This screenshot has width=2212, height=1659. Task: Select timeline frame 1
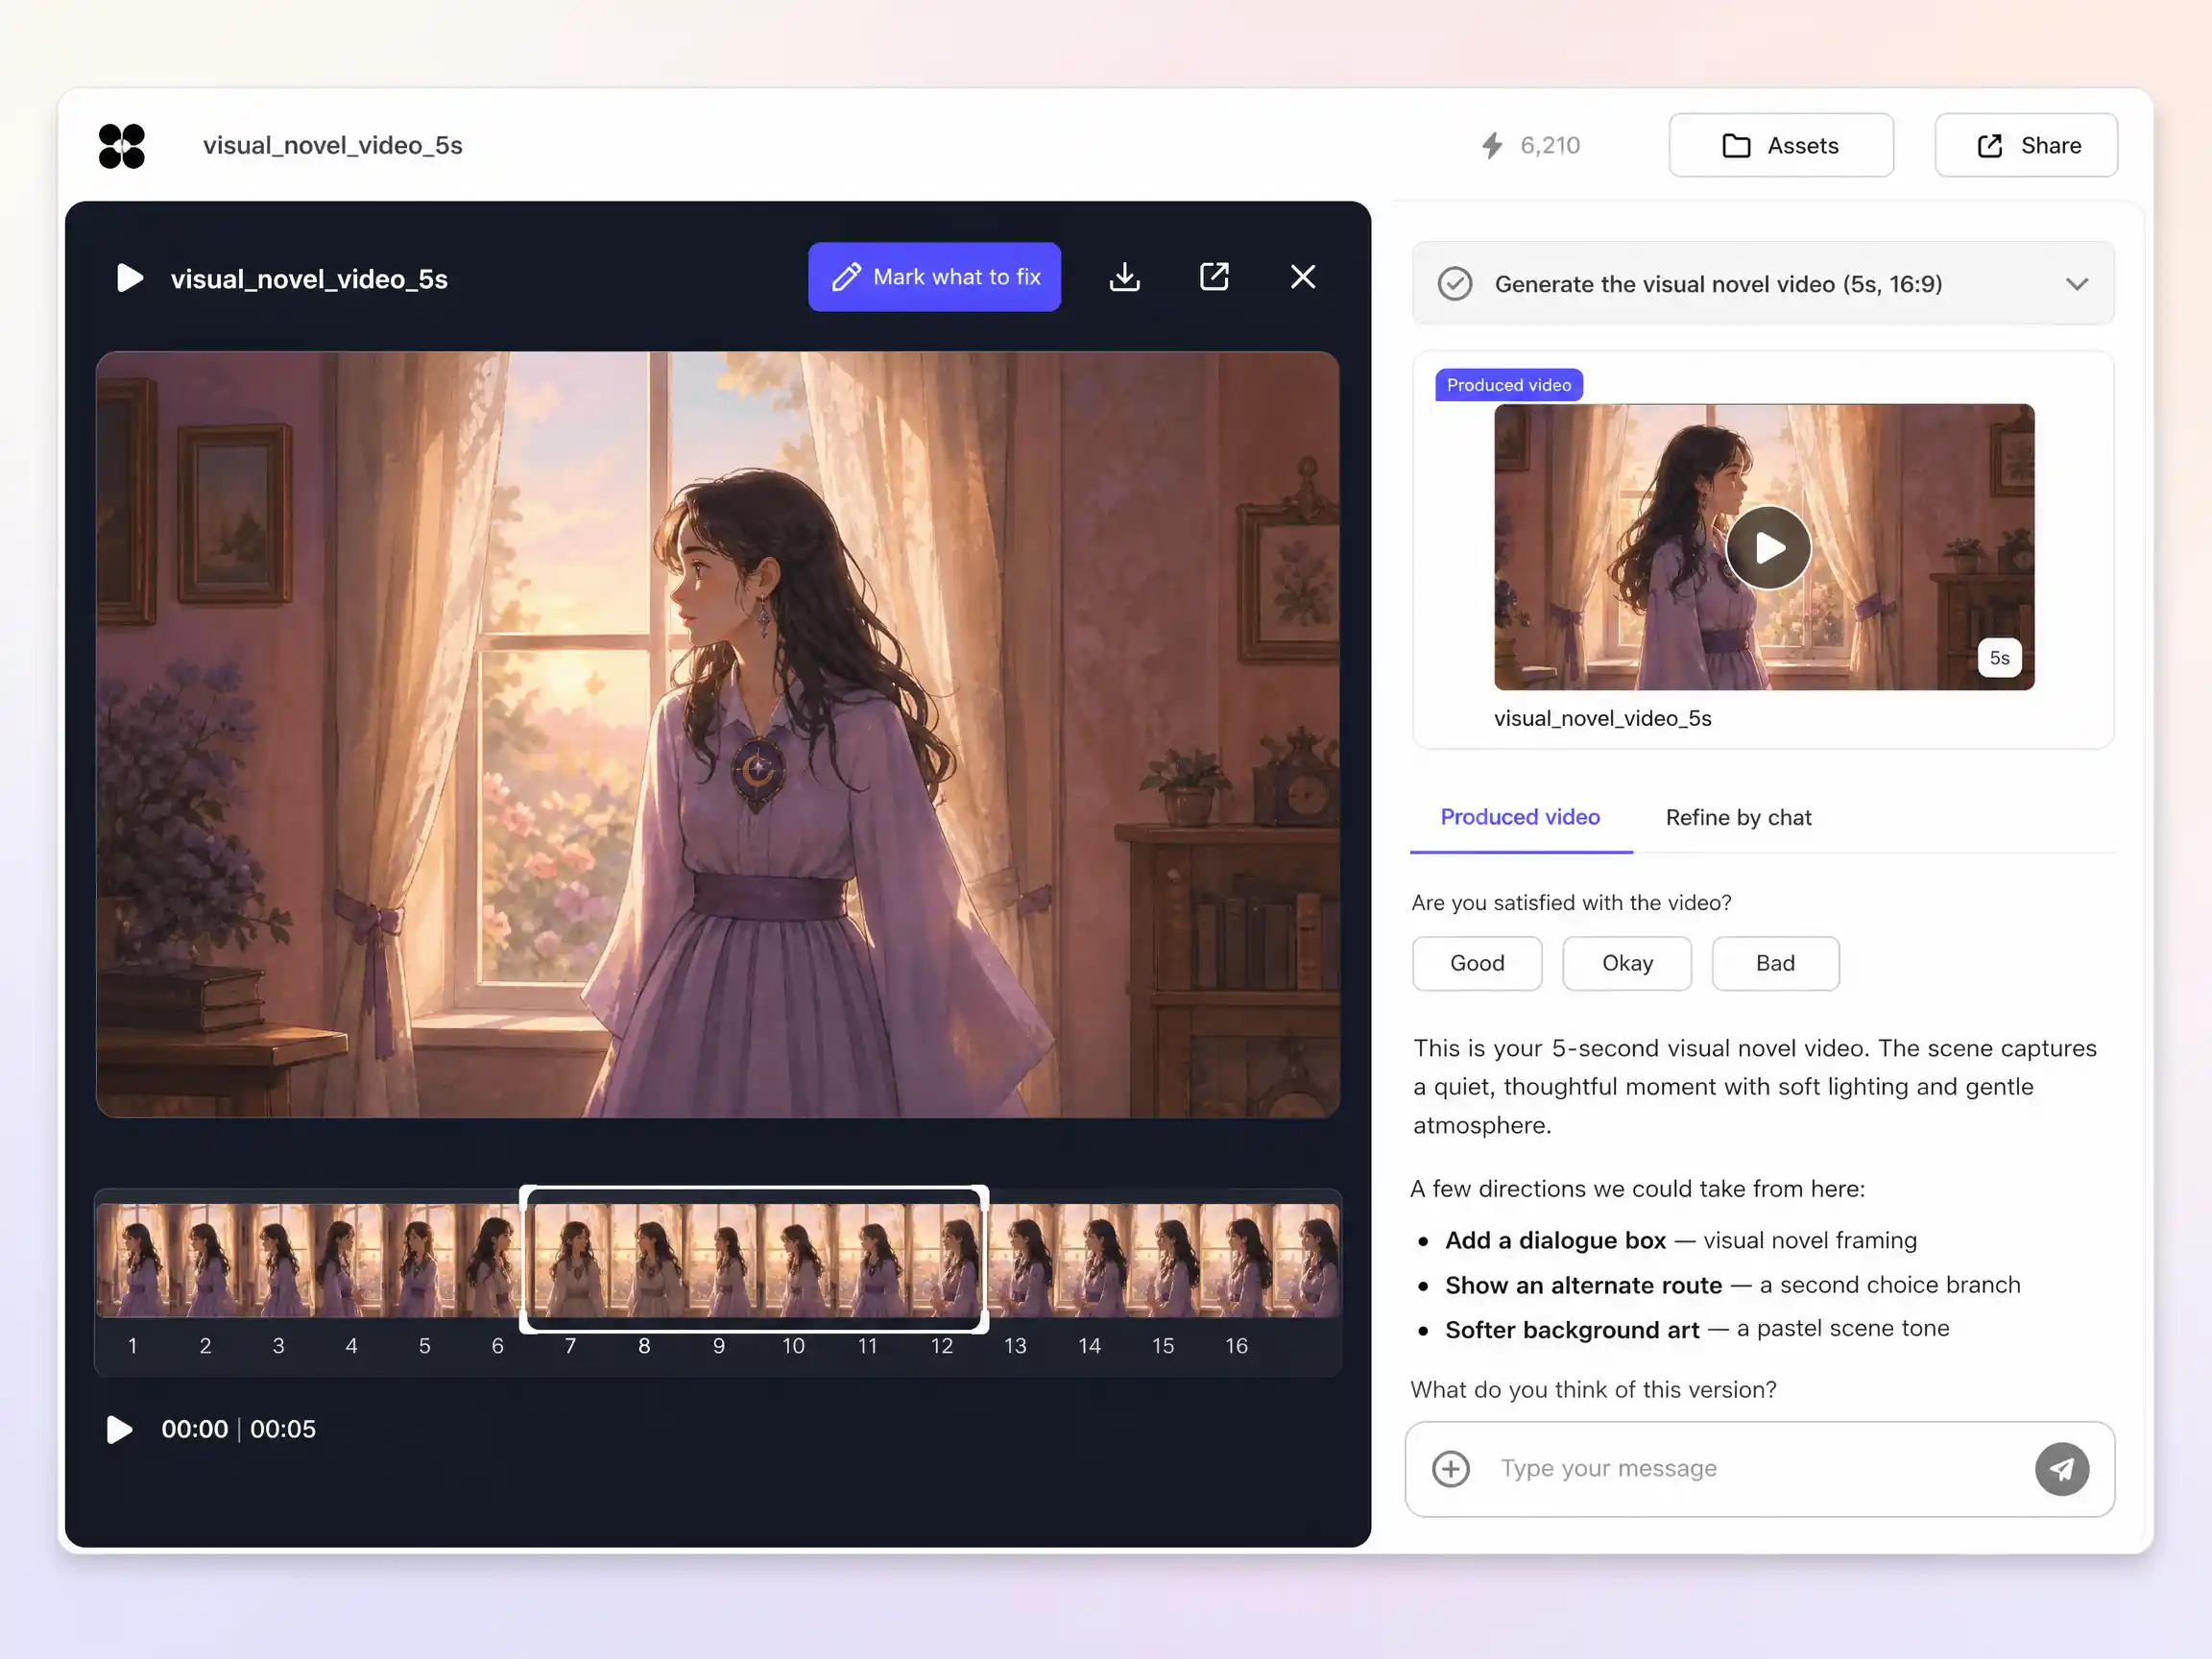point(132,1262)
